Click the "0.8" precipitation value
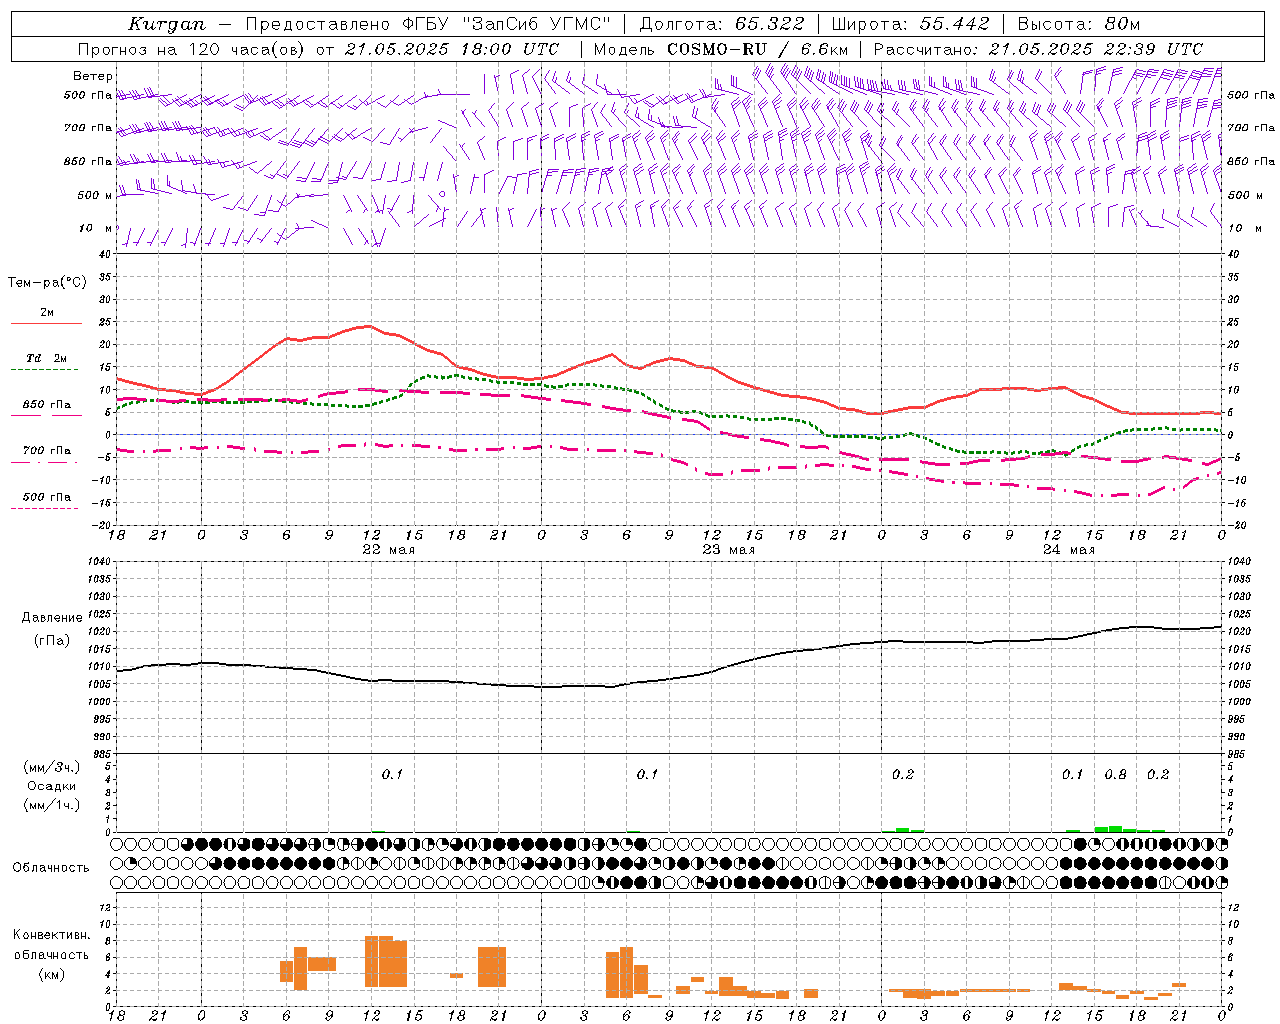The image size is (1280, 1024). pos(1115,774)
